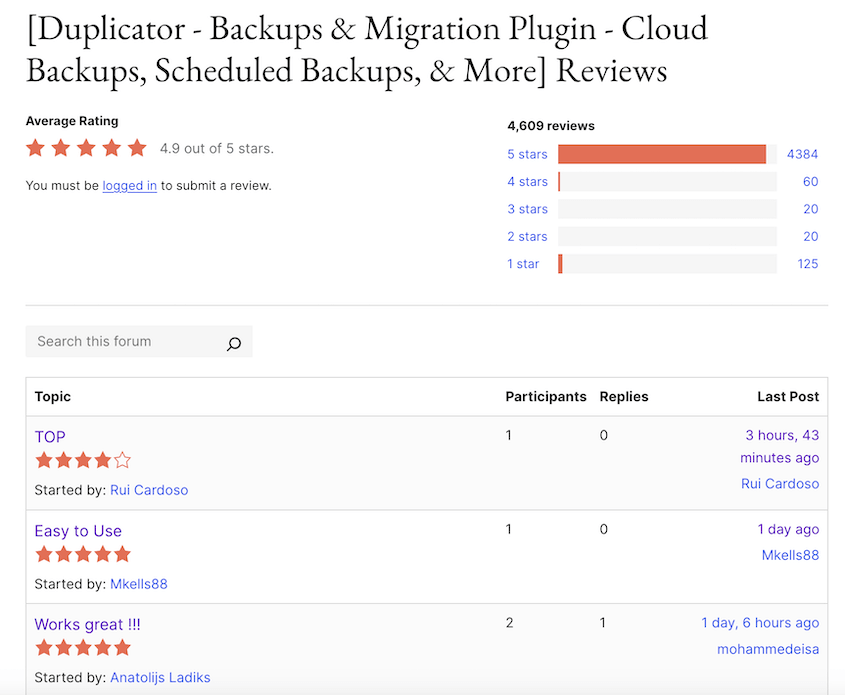845x695 pixels.
Task: Open the 1 day ago last post
Action: 788,530
